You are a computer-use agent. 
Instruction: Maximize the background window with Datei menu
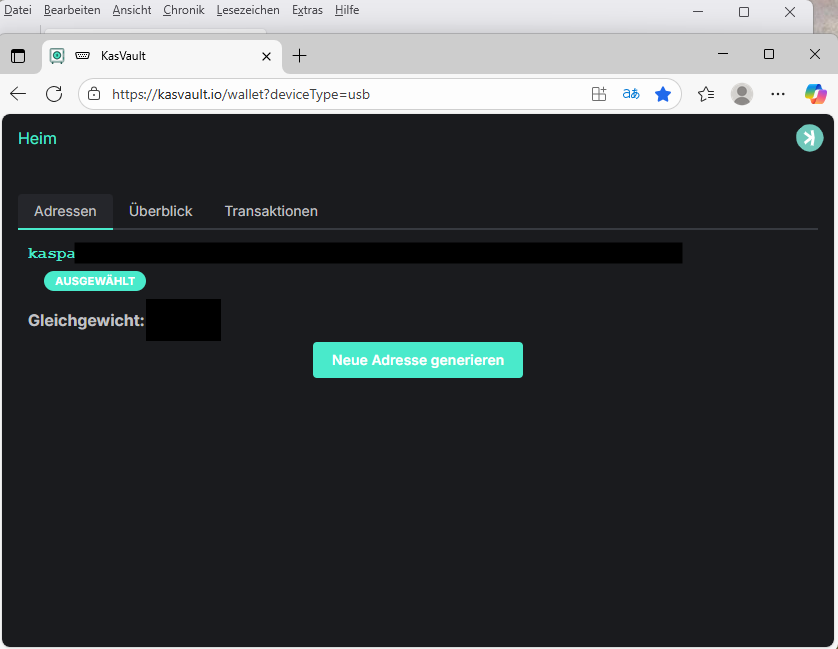tap(744, 12)
